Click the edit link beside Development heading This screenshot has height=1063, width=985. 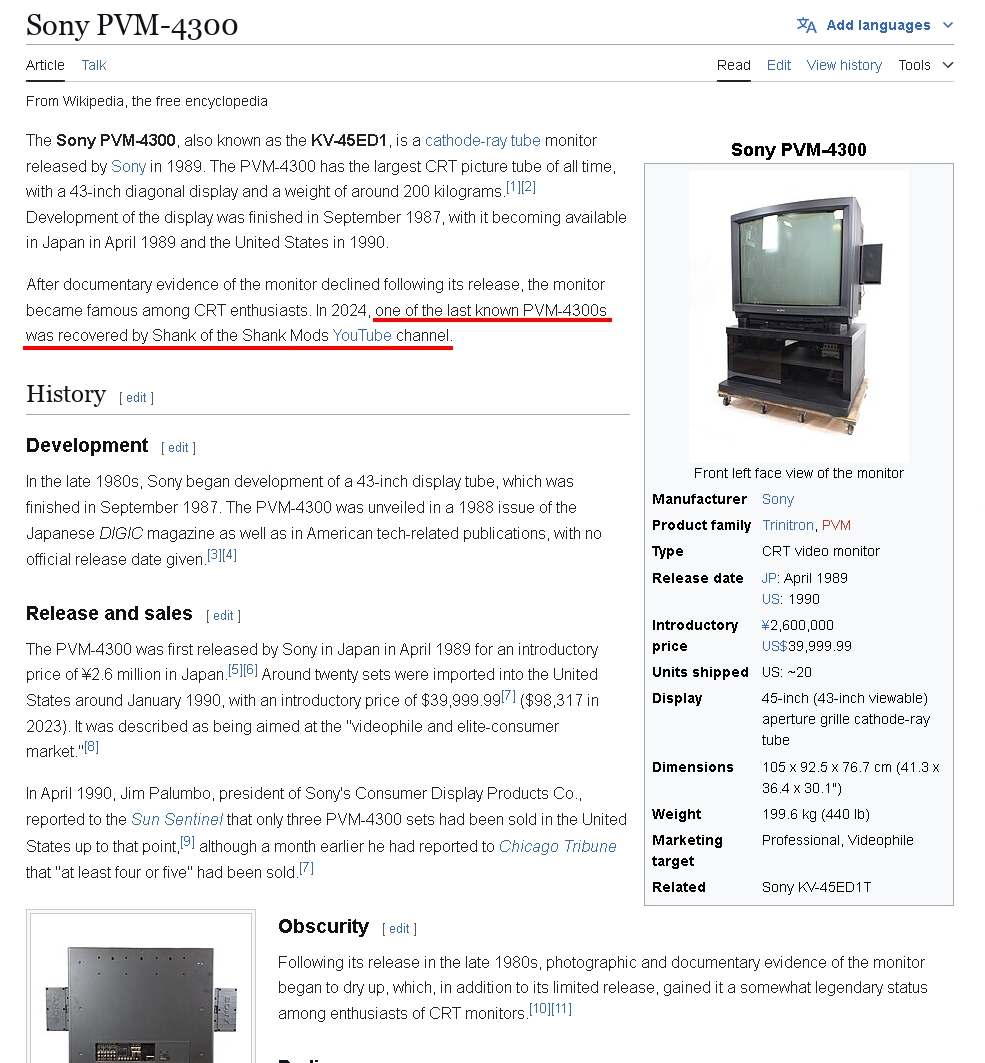coord(178,448)
